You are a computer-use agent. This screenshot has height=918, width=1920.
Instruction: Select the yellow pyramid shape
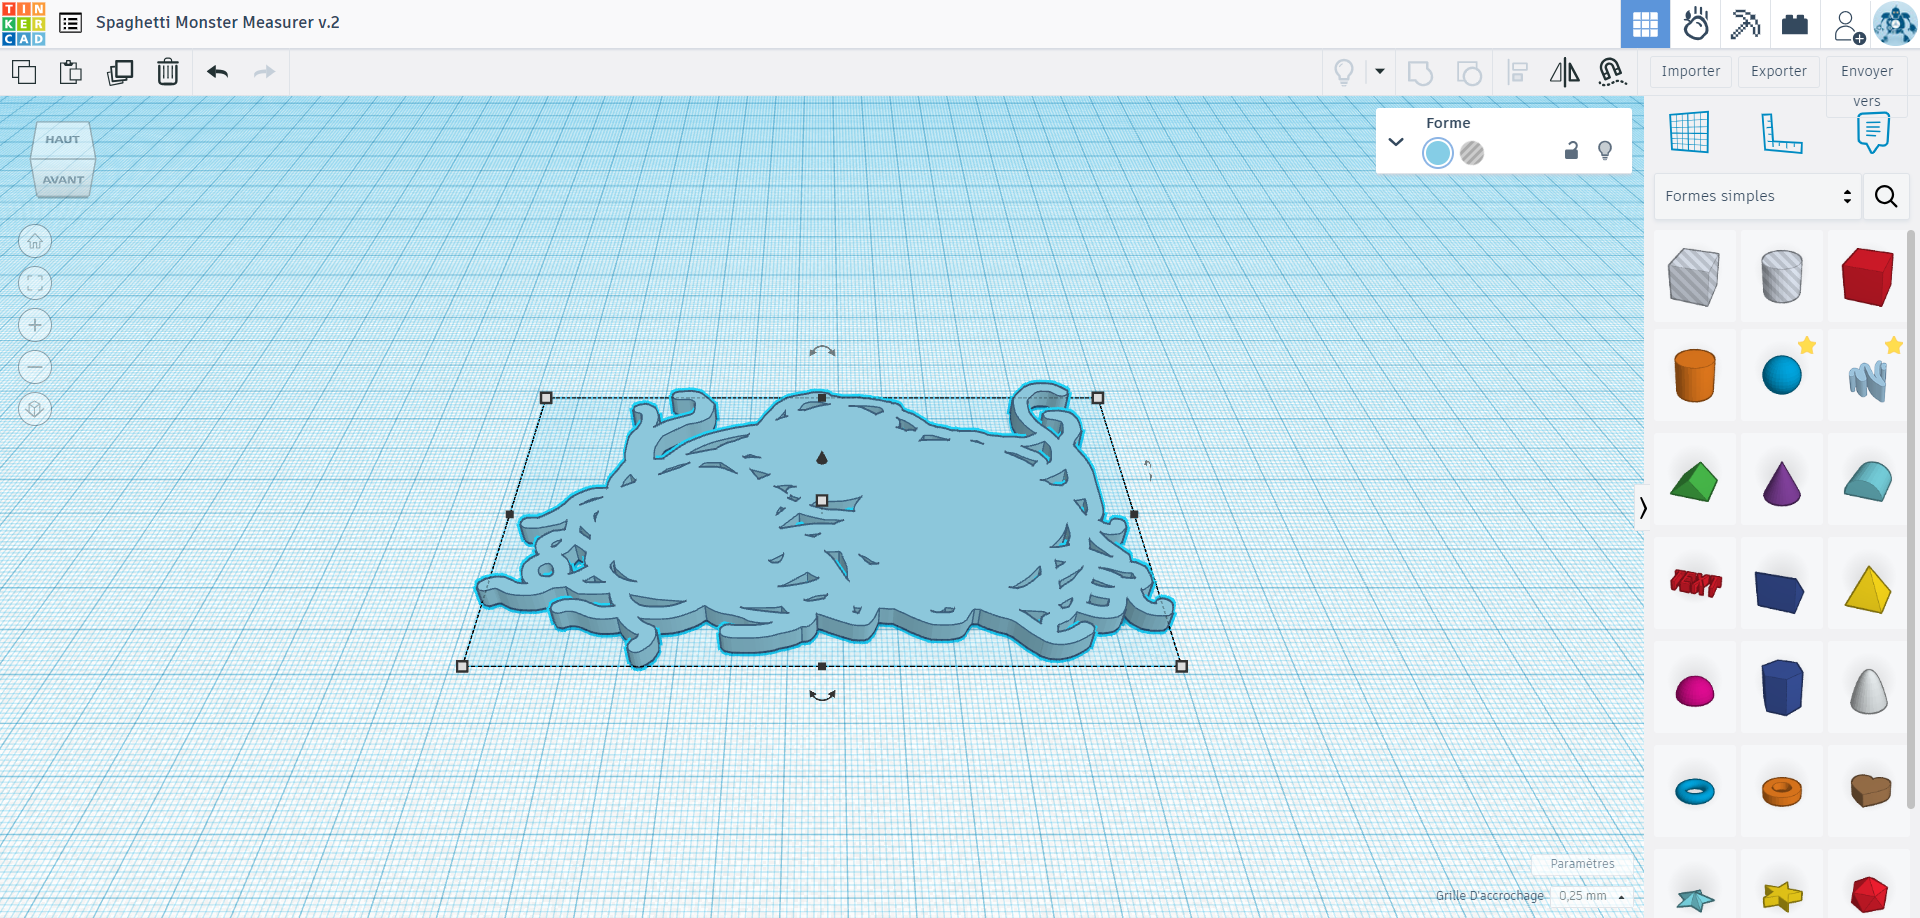click(x=1868, y=589)
